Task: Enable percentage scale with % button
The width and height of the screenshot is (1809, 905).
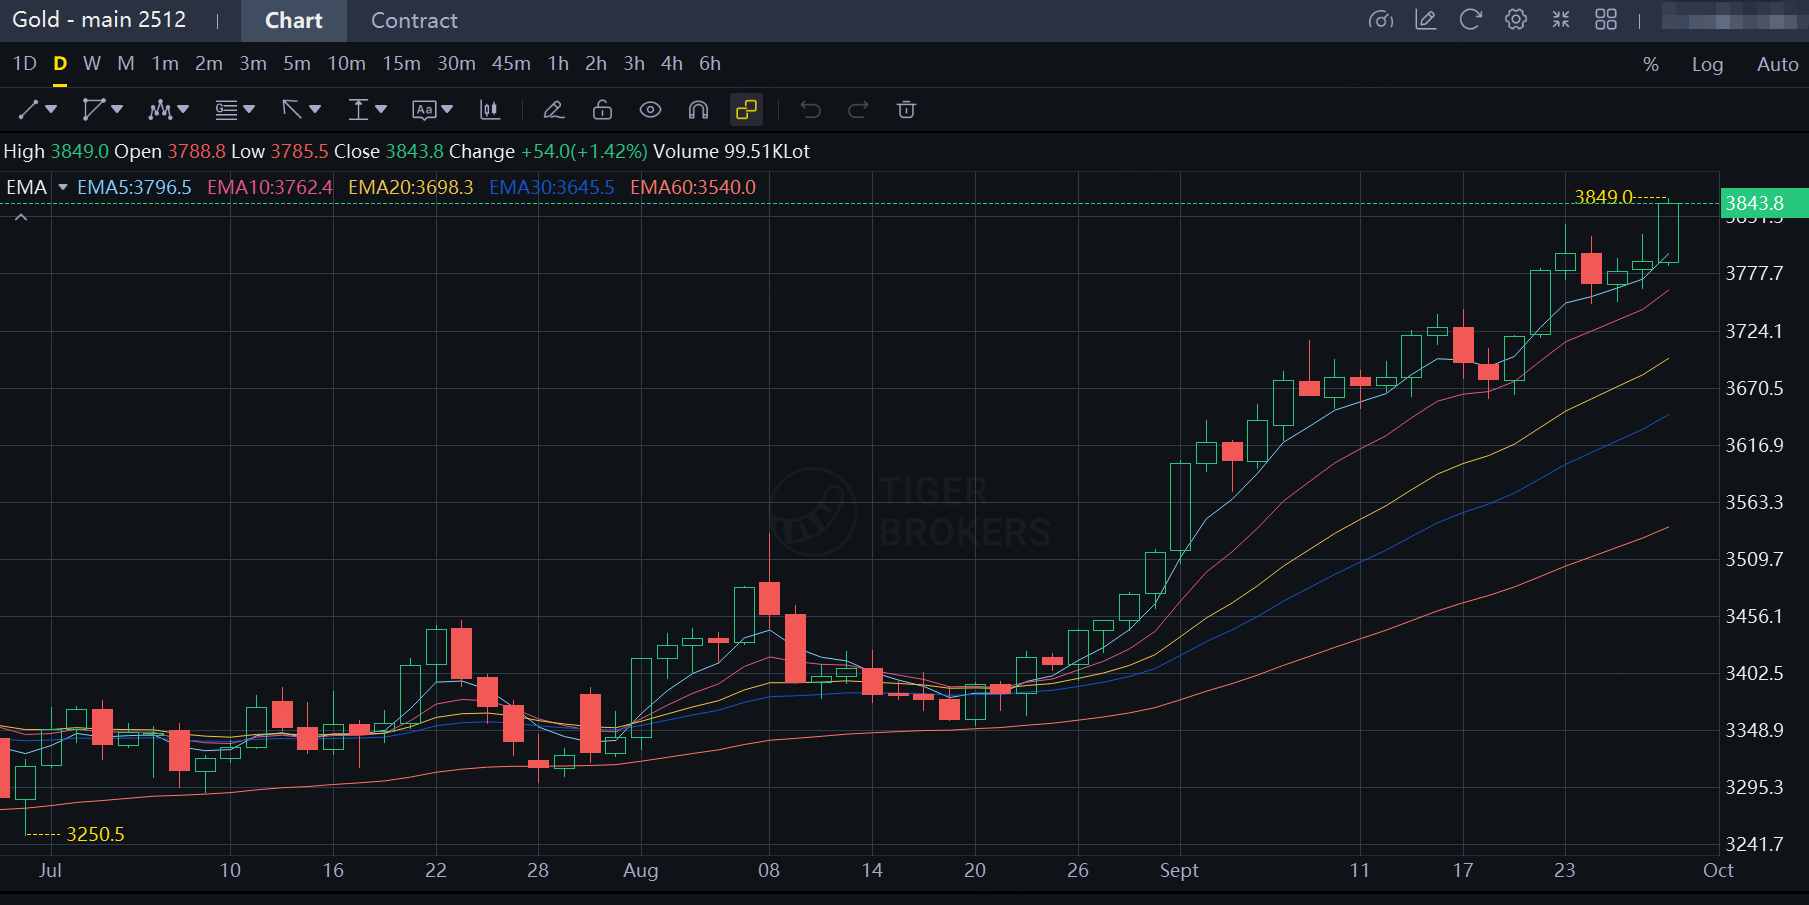Action: click(1650, 64)
